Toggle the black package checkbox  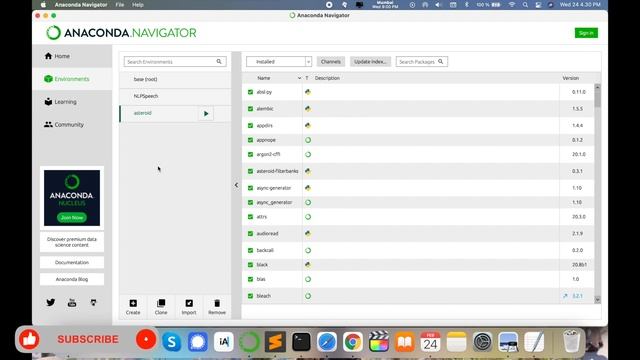250,265
